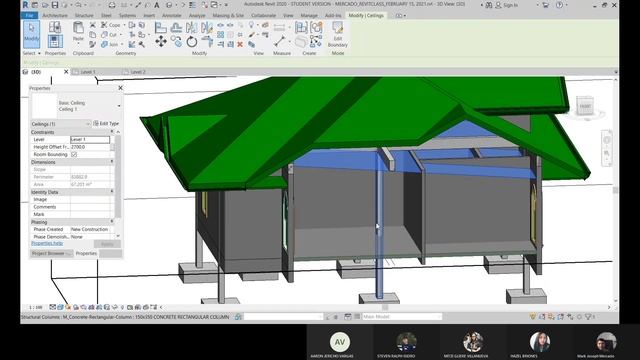This screenshot has width=640, height=360.
Task: Click the Apply button in Properties
Action: [107, 244]
